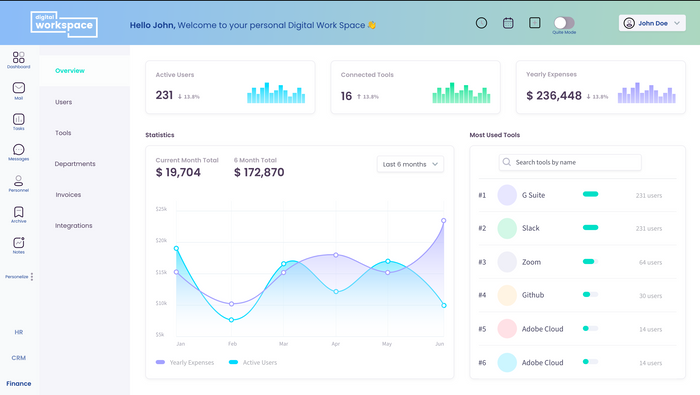Screen dimensions: 700x395
Task: Click the Personalize label in the sidebar
Action: 17,277
